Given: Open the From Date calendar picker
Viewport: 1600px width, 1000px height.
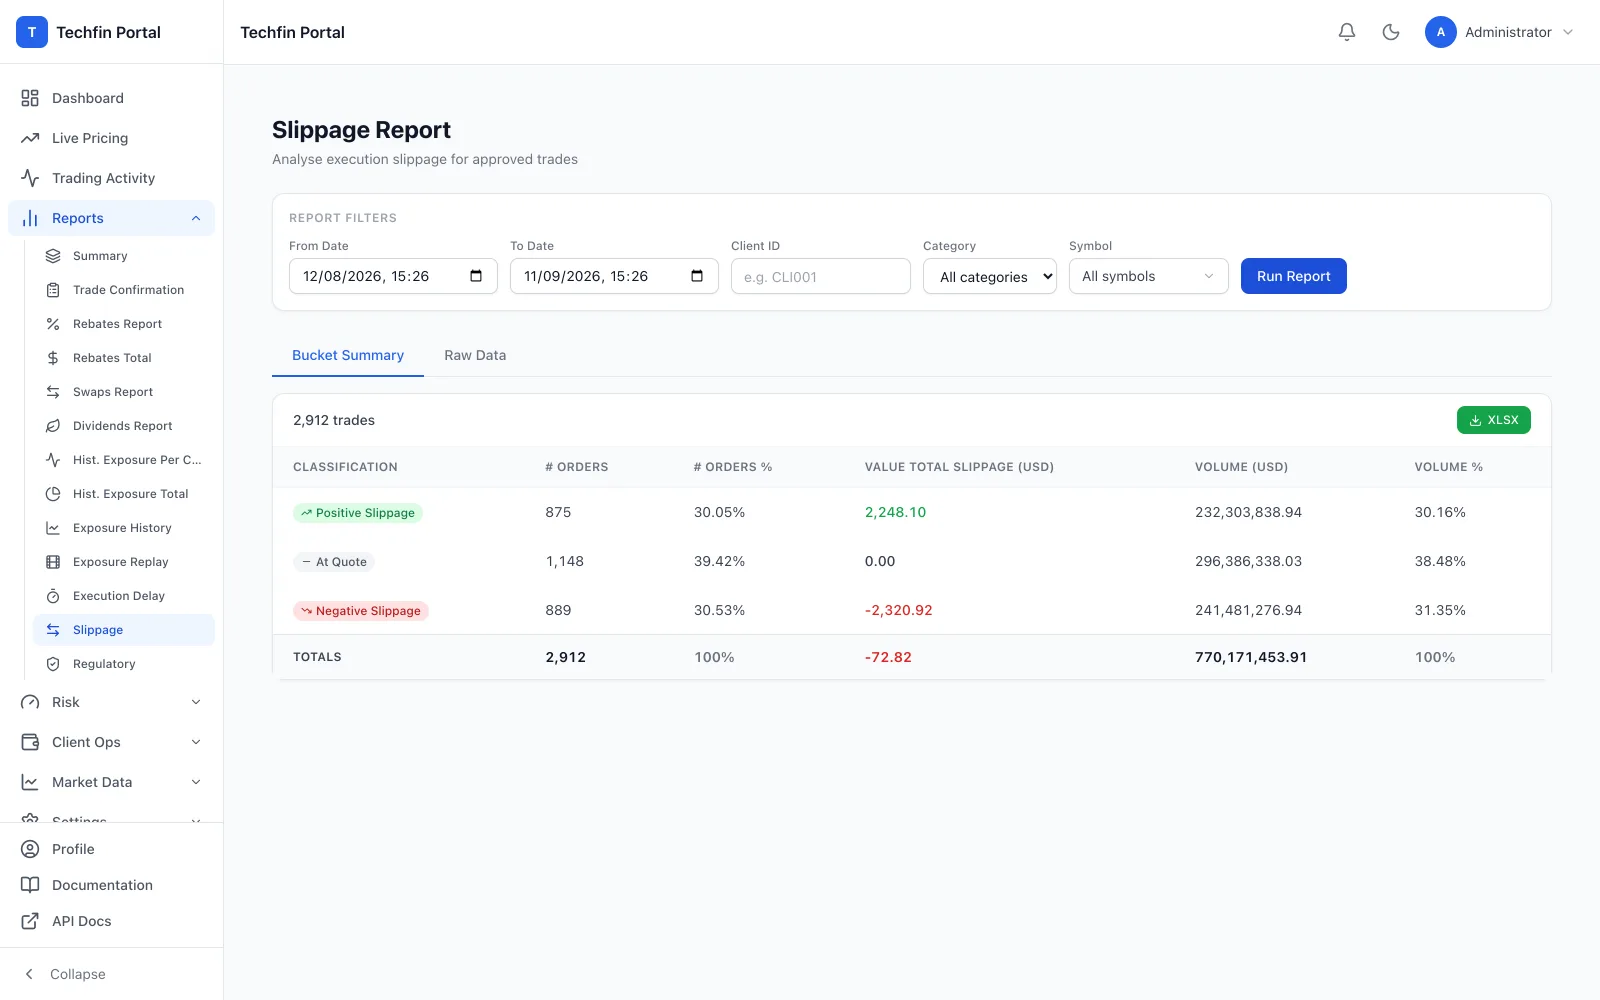Looking at the screenshot, I should 476,276.
